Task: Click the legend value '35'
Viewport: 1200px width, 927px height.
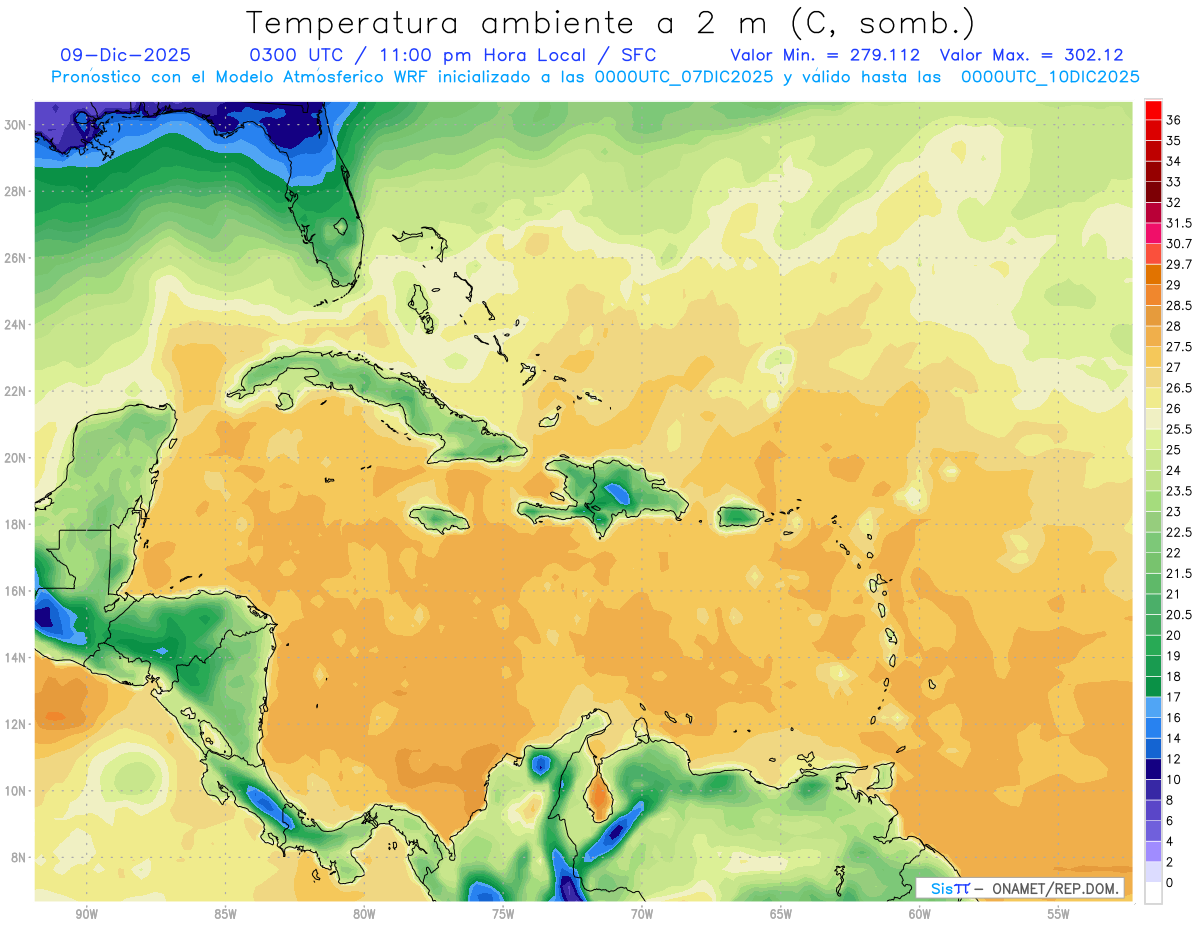Action: click(1173, 140)
